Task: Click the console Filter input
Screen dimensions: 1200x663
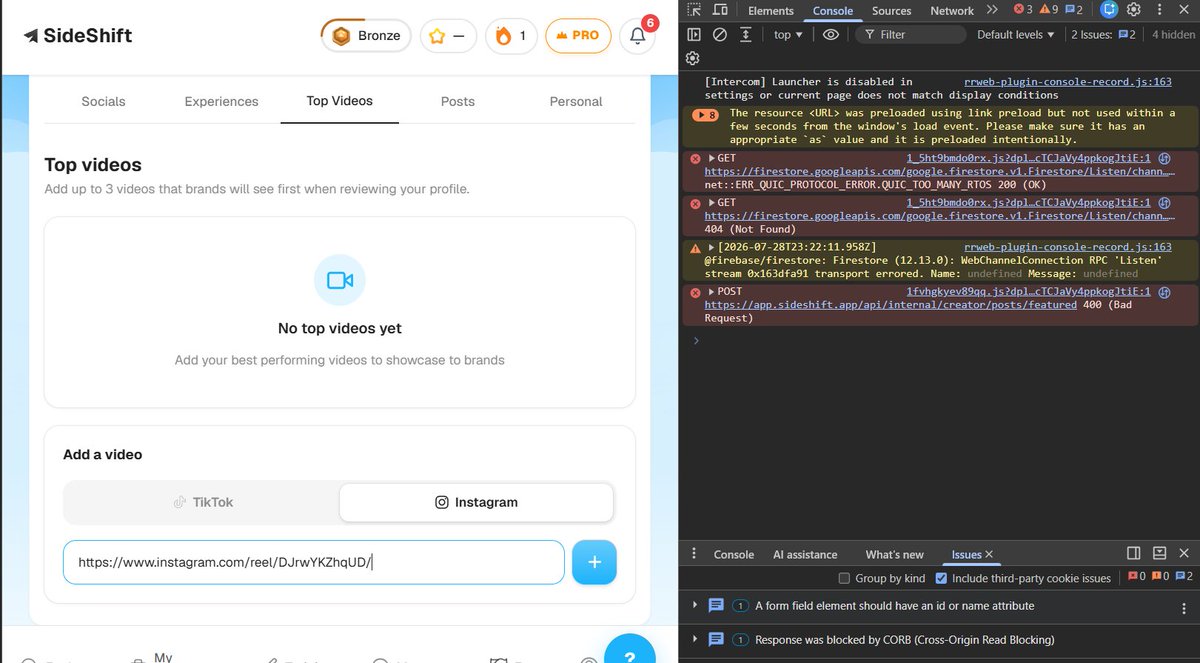Action: pos(910,34)
